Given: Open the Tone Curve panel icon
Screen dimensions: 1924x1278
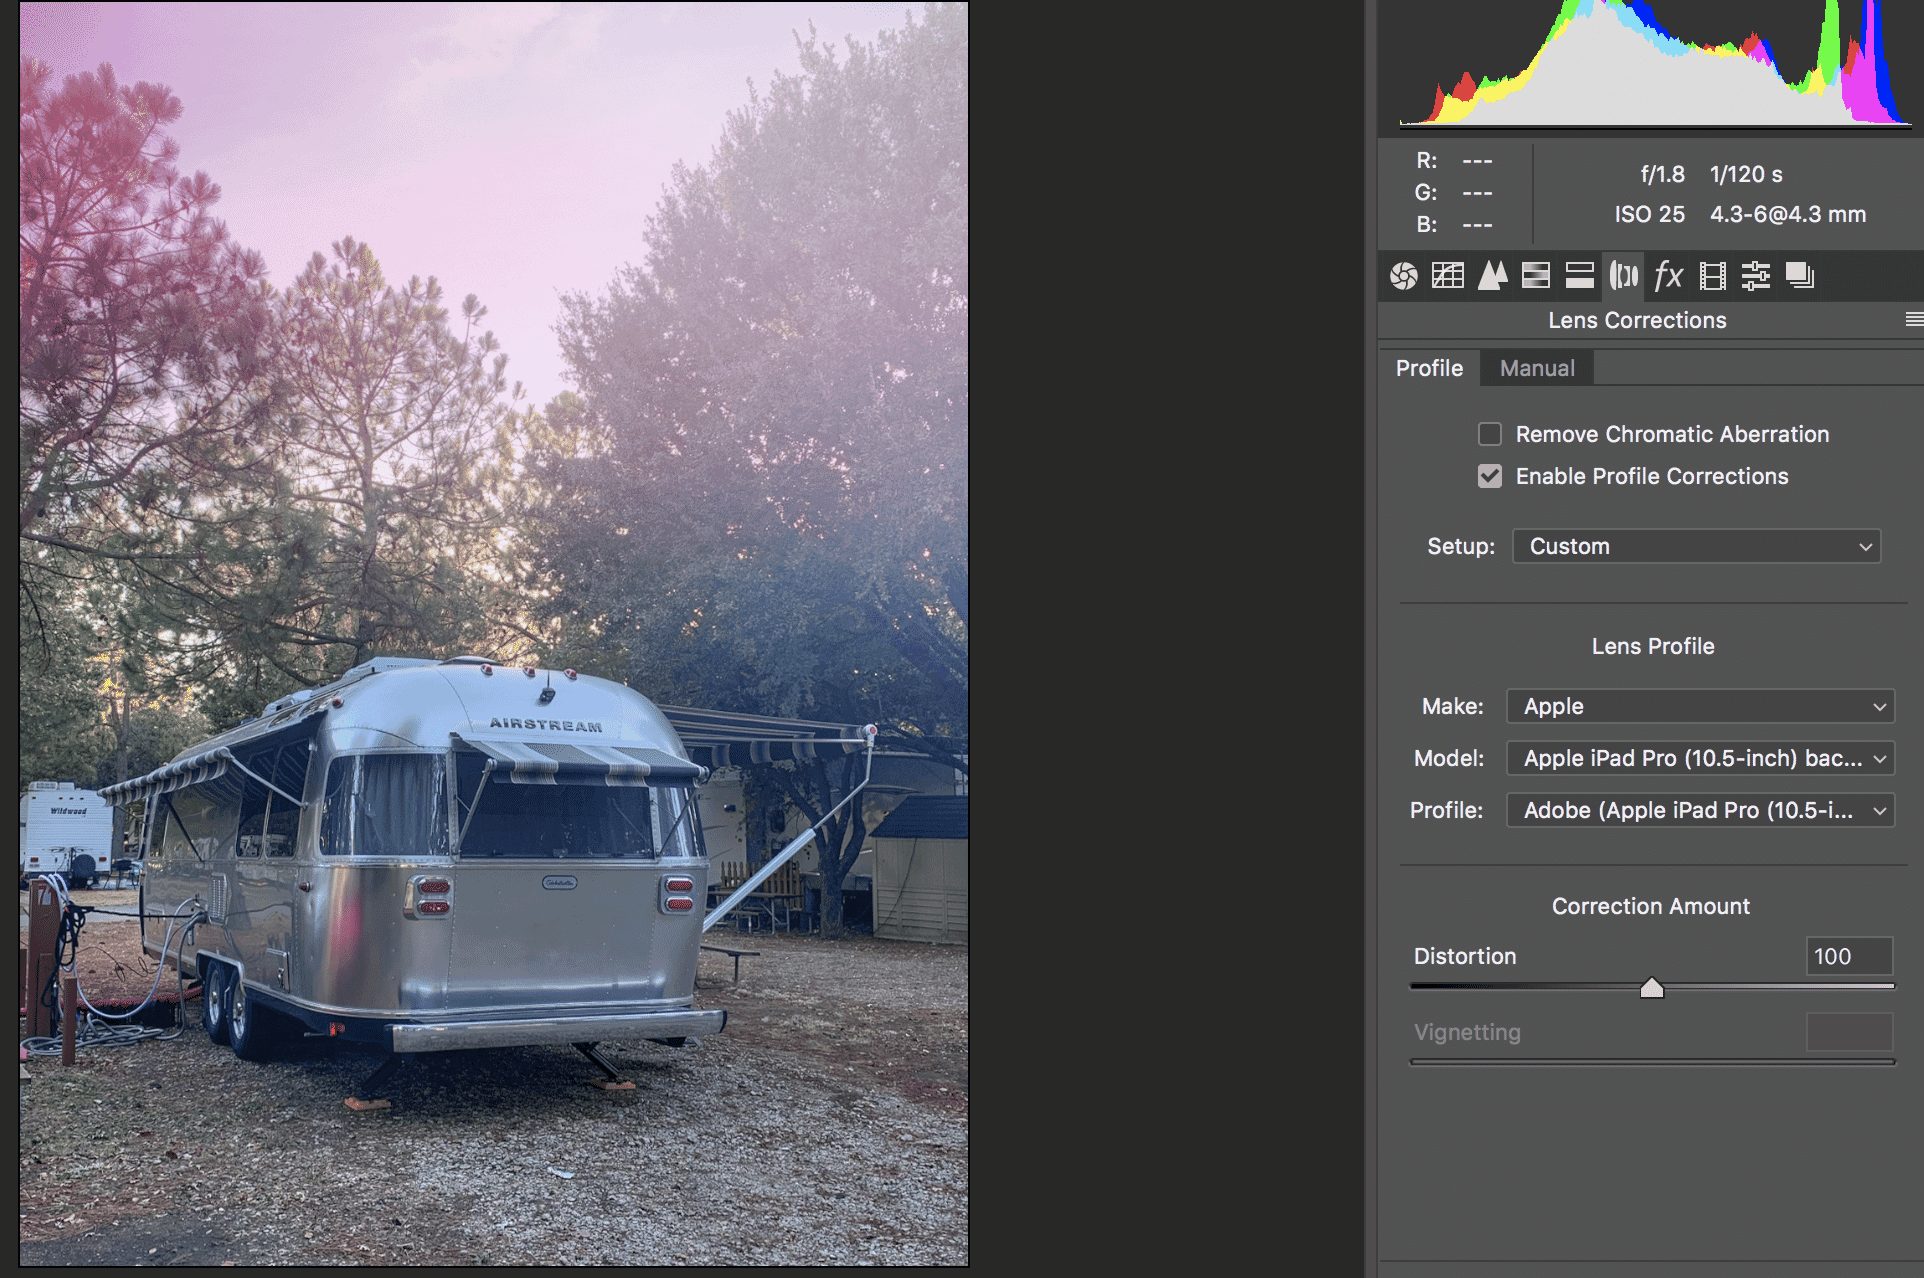Looking at the screenshot, I should (1447, 275).
